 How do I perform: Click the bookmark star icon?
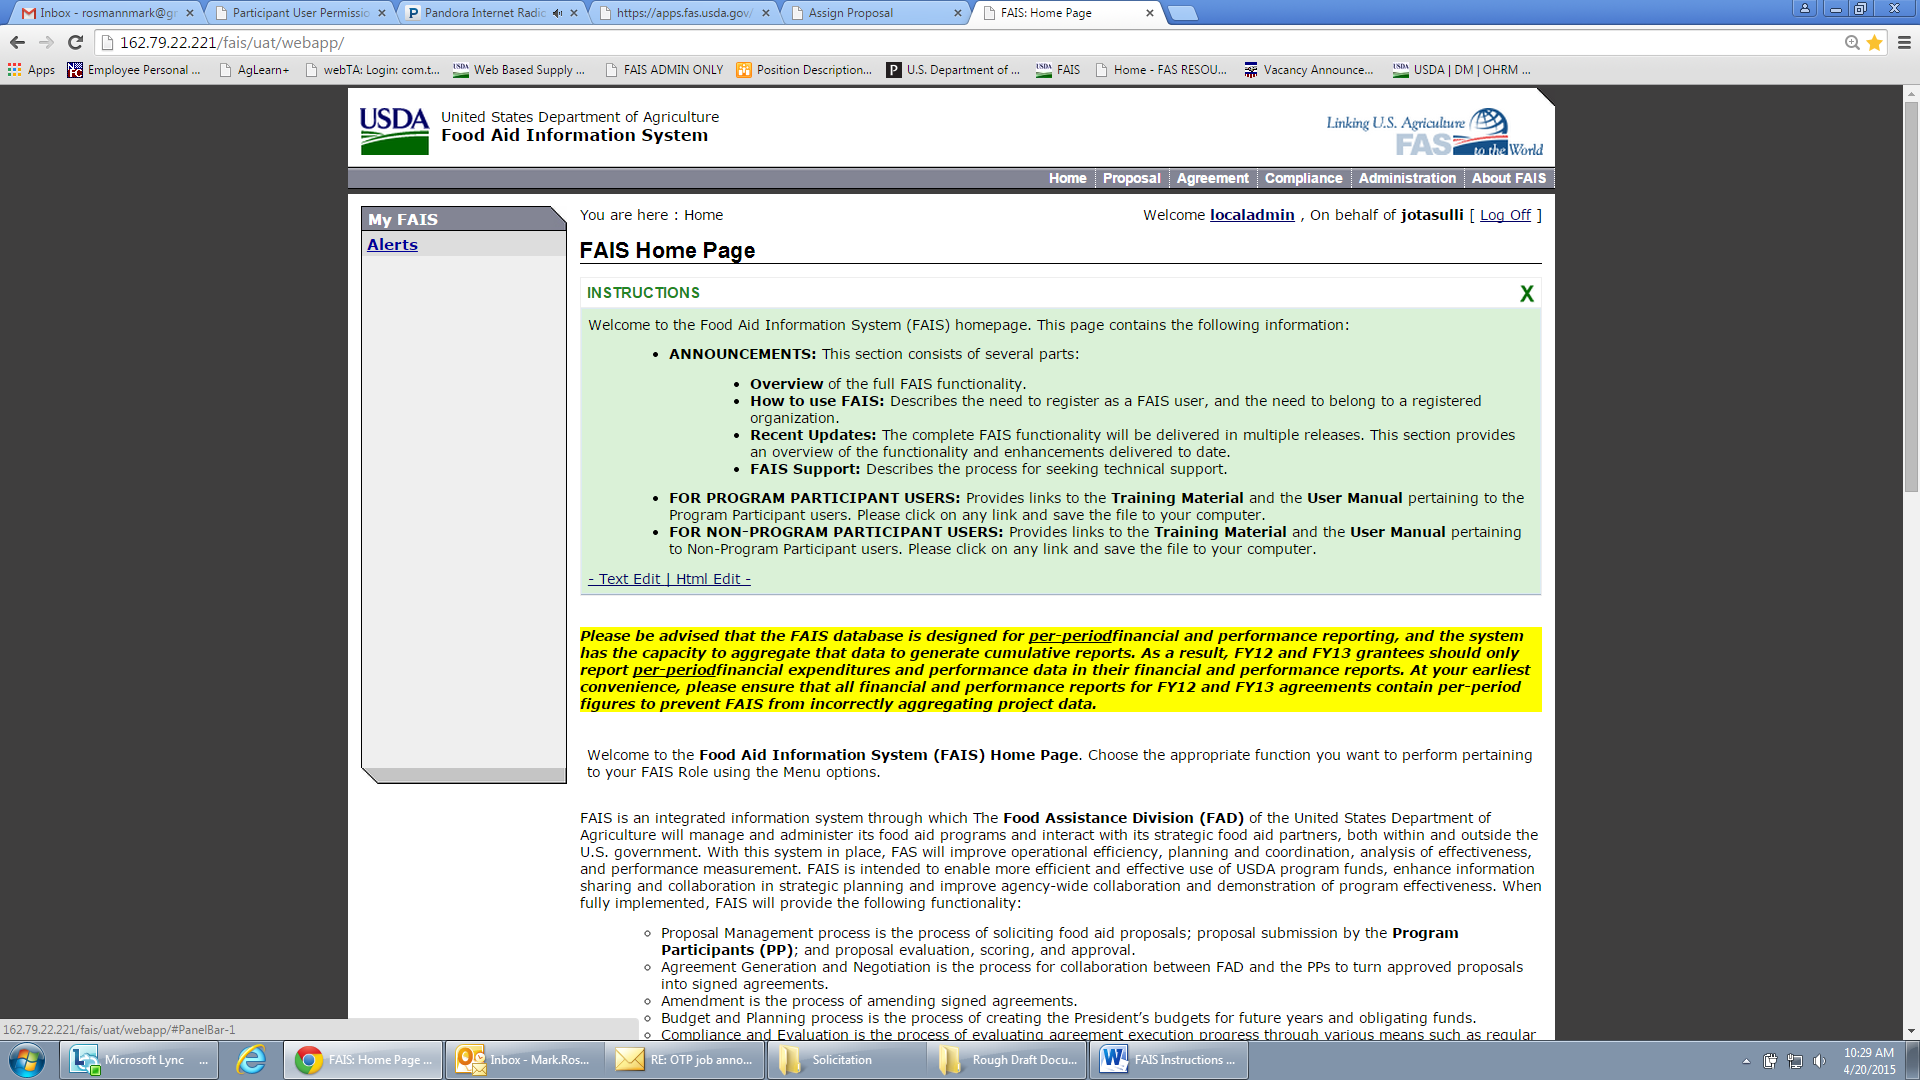[1875, 43]
